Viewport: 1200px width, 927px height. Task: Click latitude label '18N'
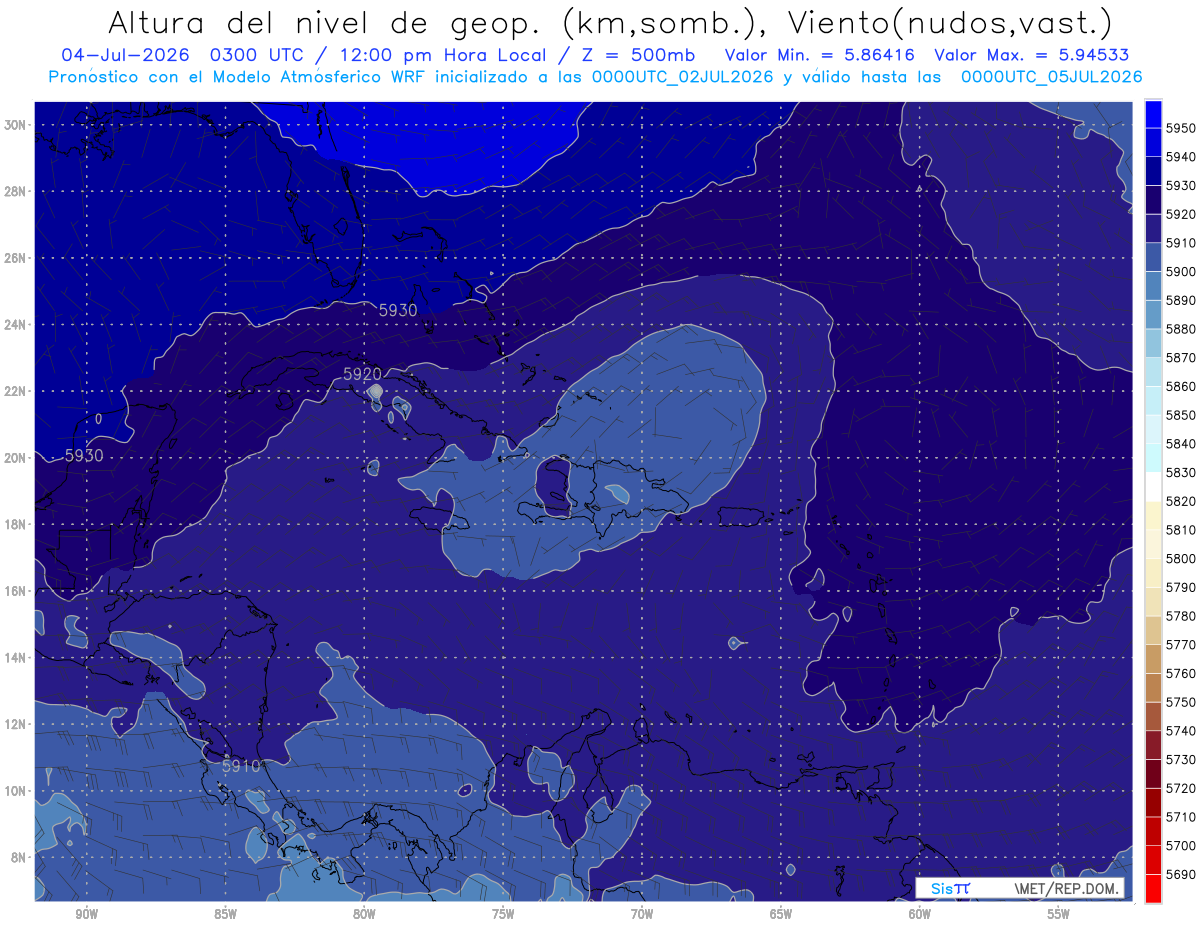click(x=15, y=524)
